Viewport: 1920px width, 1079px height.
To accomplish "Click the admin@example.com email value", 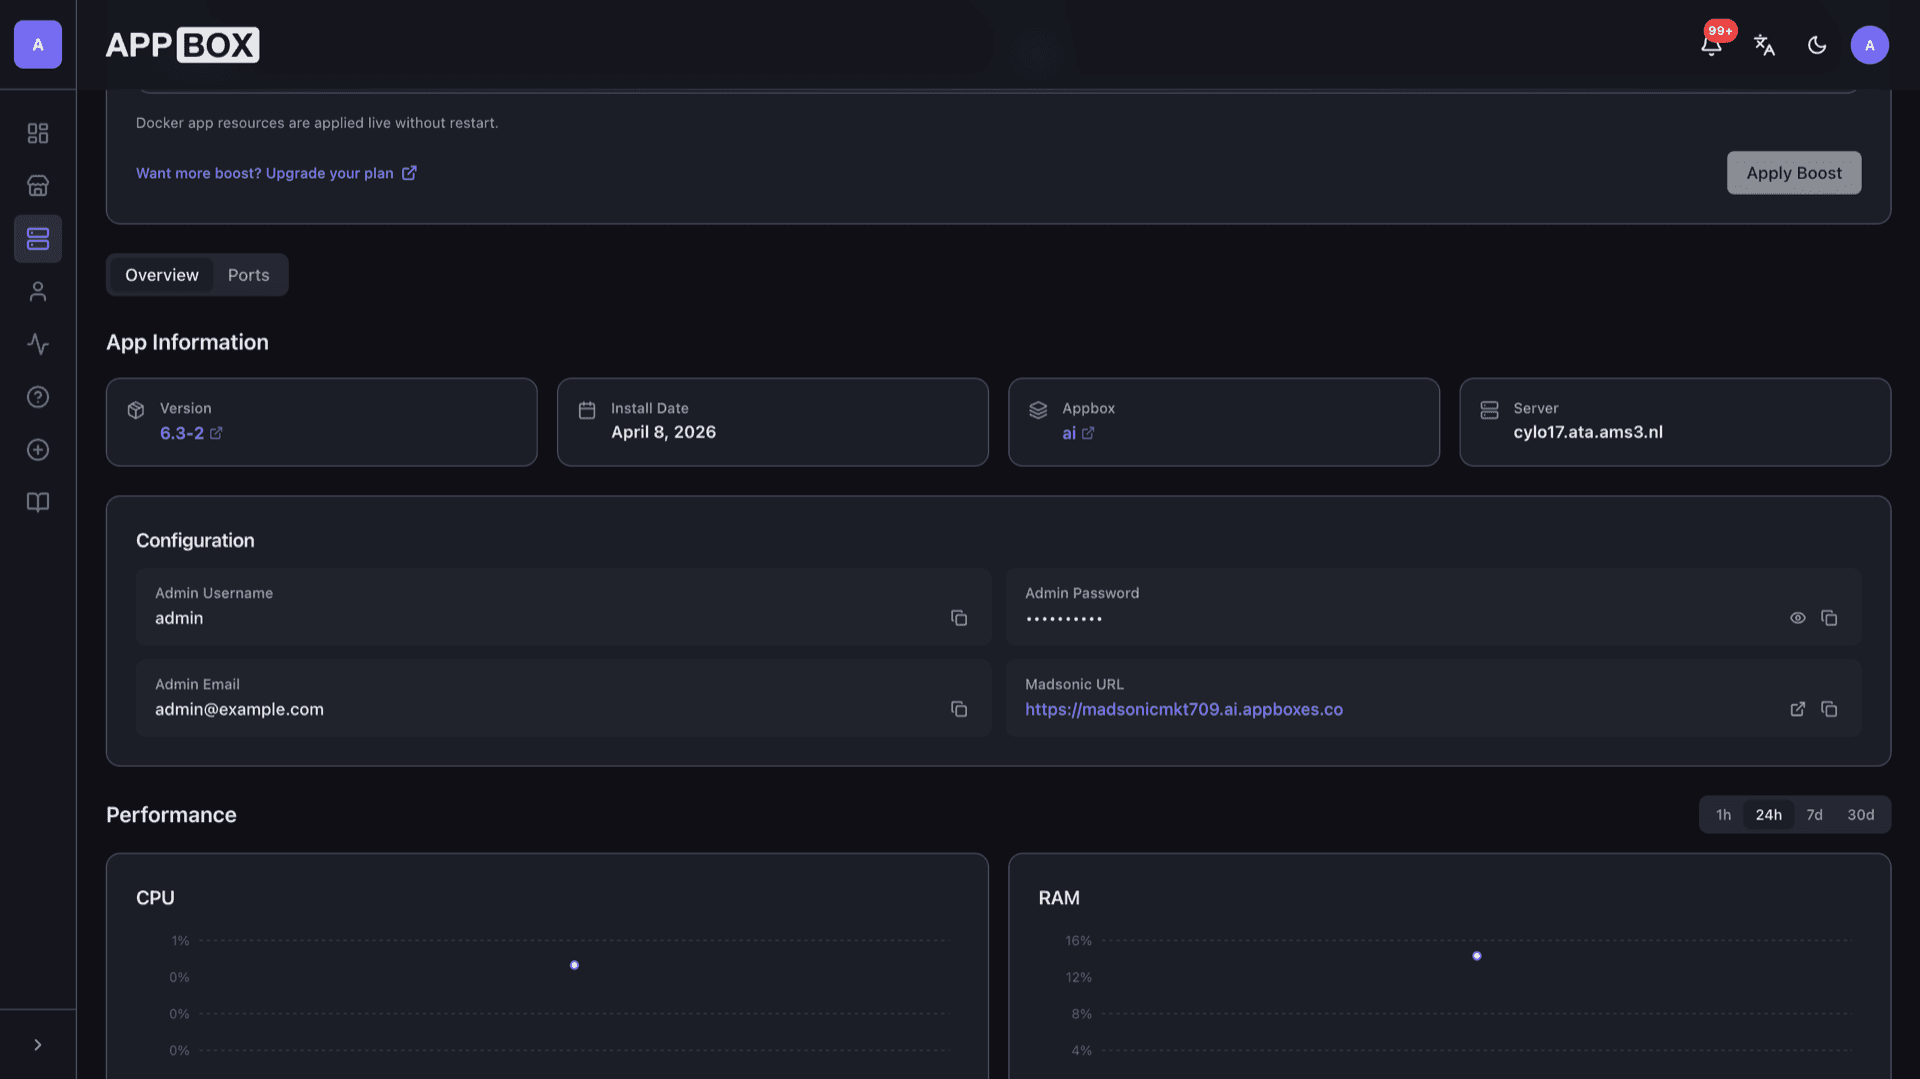I will 239,709.
